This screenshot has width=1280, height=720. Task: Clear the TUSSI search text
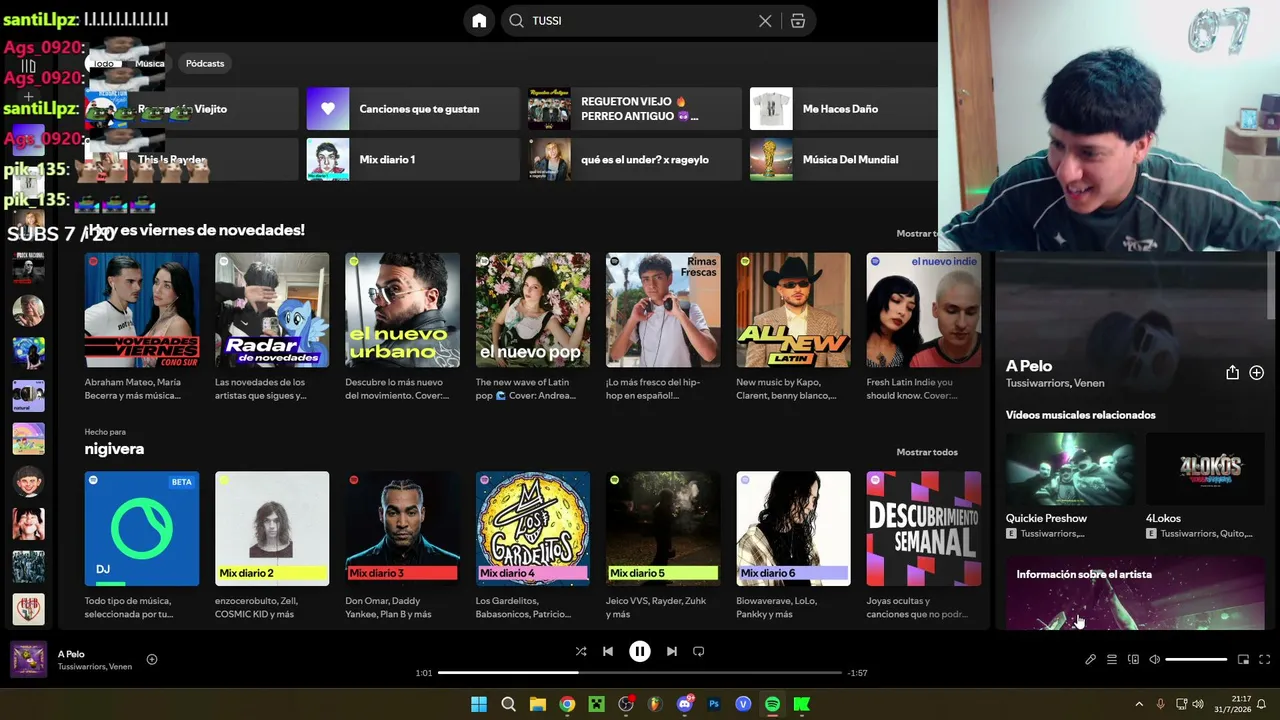tap(765, 21)
